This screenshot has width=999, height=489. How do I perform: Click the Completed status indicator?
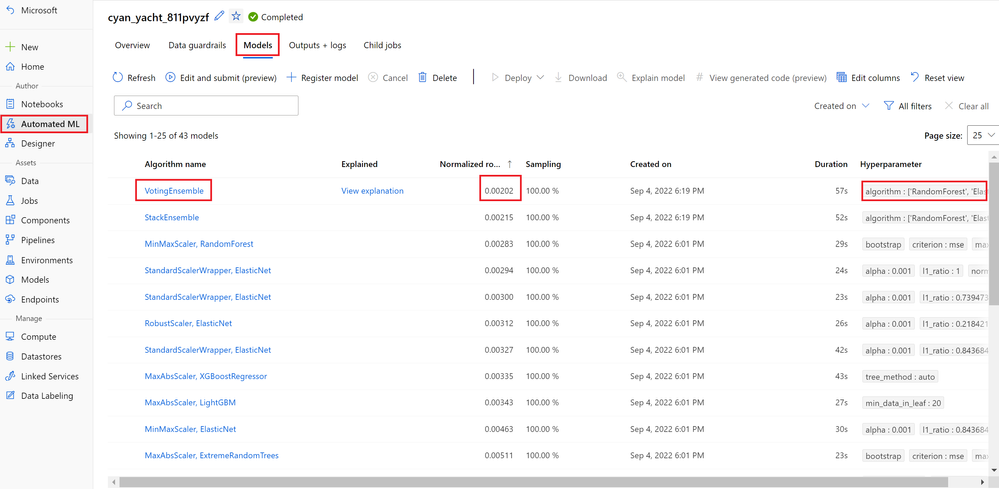(276, 17)
